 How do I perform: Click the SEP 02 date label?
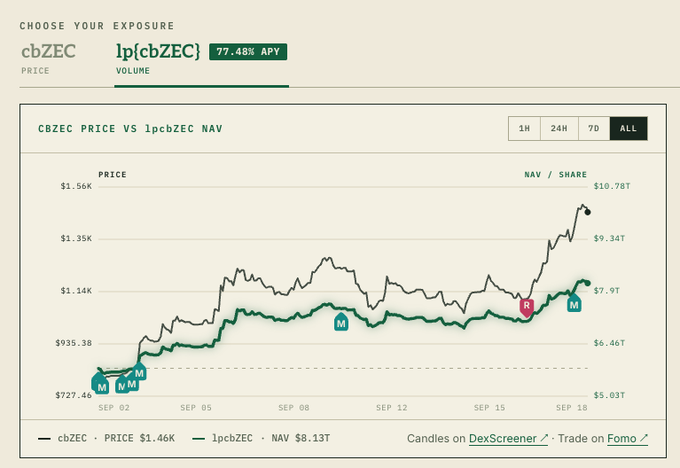point(114,408)
